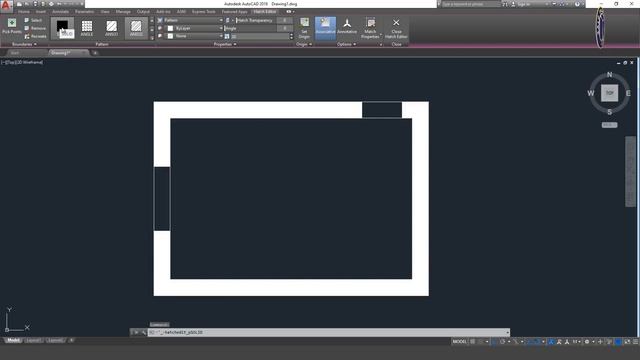This screenshot has height=360, width=640.
Task: Click the Hatch Transparency slider
Action: 256,20
